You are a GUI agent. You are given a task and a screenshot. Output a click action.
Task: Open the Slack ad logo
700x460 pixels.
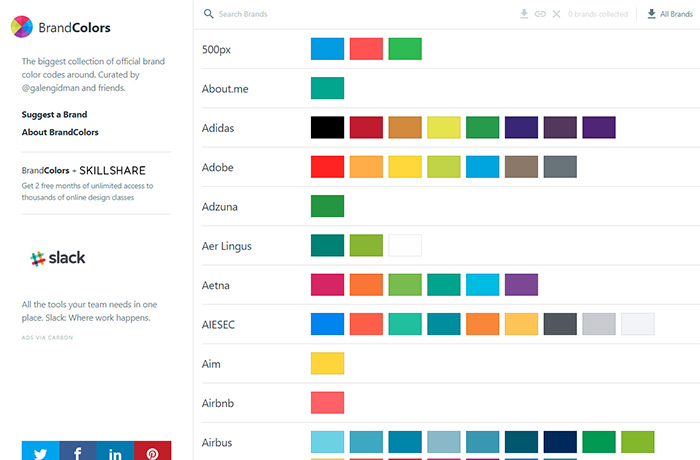pyautogui.click(x=58, y=258)
